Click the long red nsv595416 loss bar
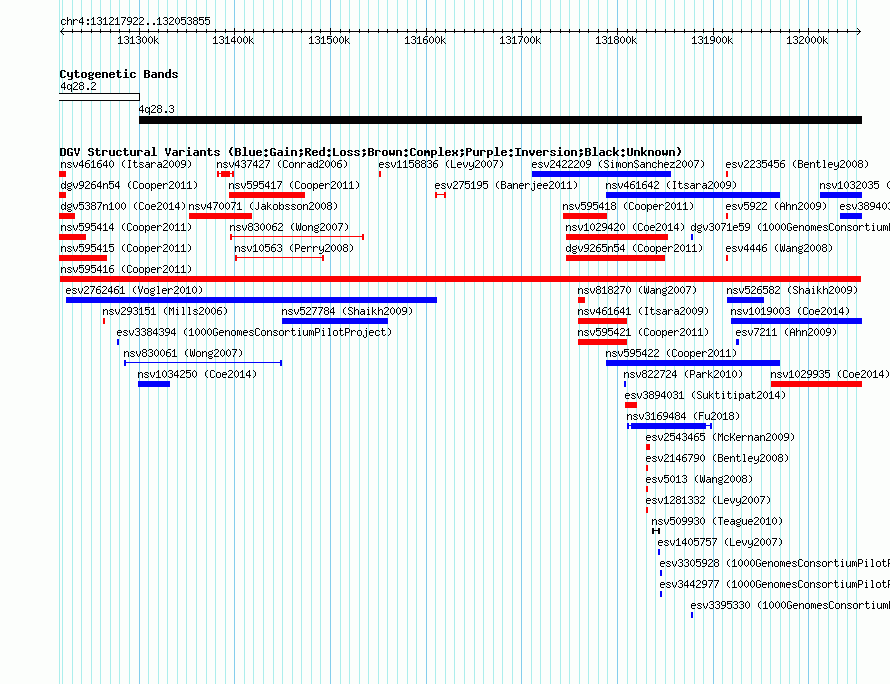Image resolution: width=890 pixels, height=684 pixels. point(460,279)
